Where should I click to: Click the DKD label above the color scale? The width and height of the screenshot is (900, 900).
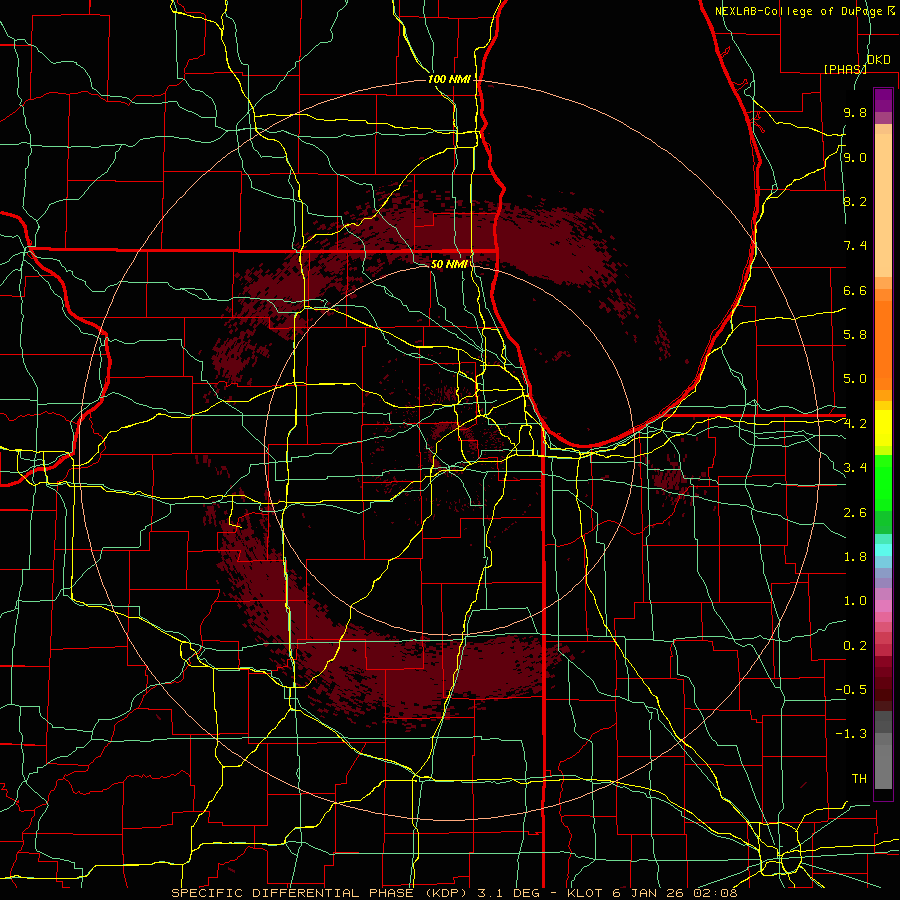pyautogui.click(x=879, y=60)
